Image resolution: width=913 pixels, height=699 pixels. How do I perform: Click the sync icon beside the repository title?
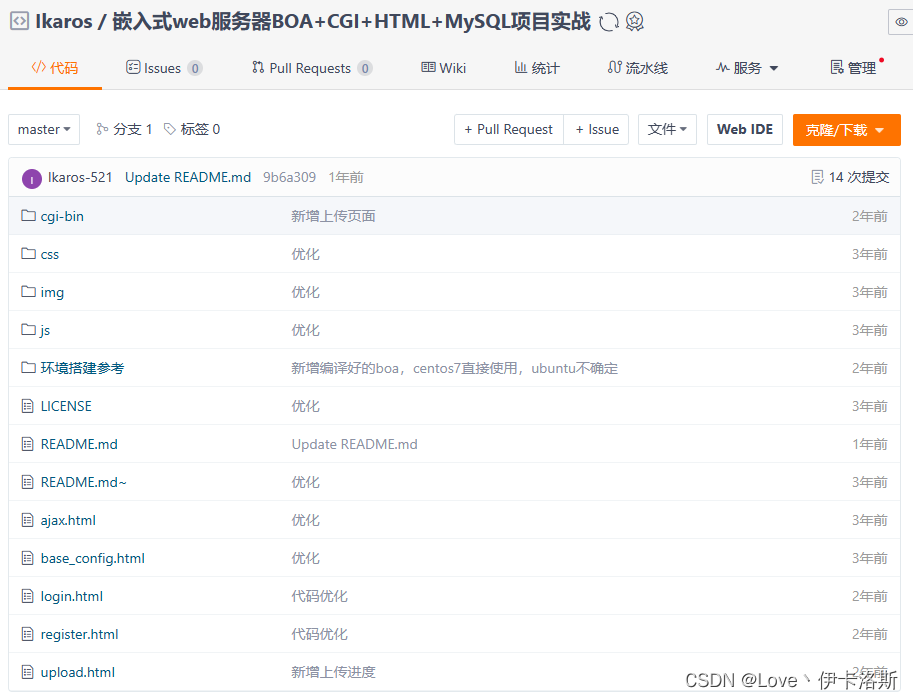tap(608, 21)
